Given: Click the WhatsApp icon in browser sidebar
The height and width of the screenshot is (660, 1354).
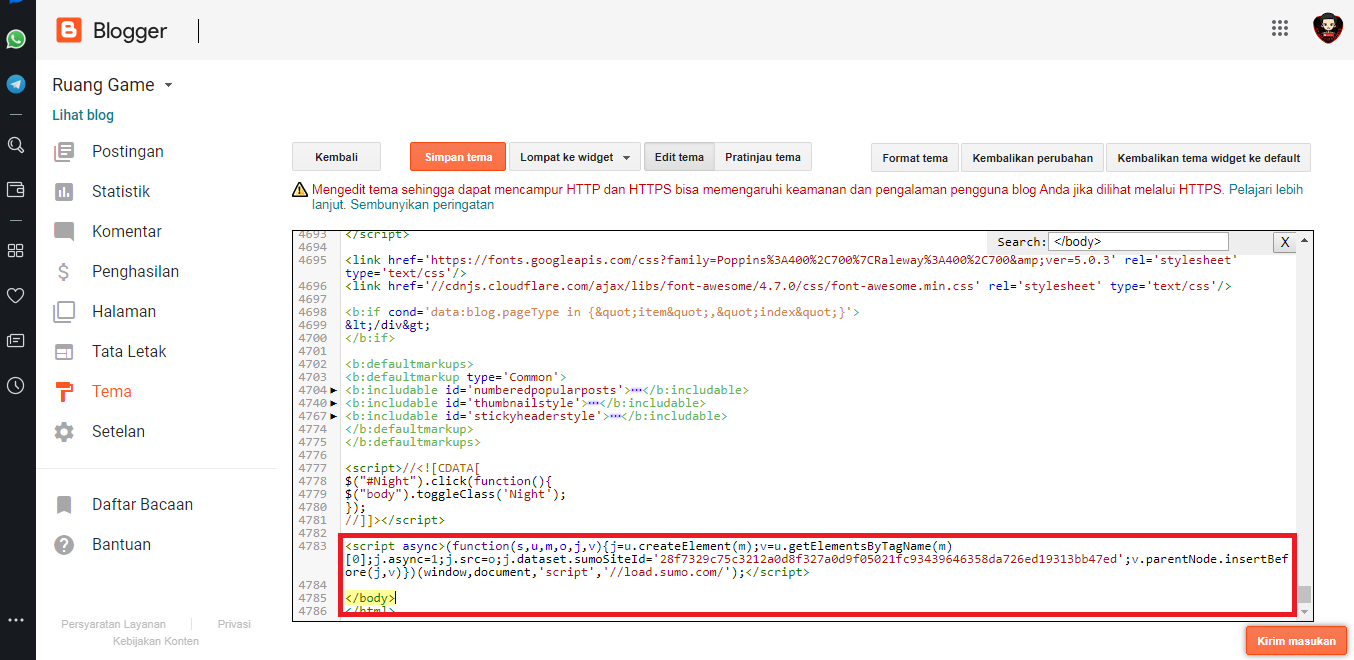Looking at the screenshot, I should coord(16,39).
